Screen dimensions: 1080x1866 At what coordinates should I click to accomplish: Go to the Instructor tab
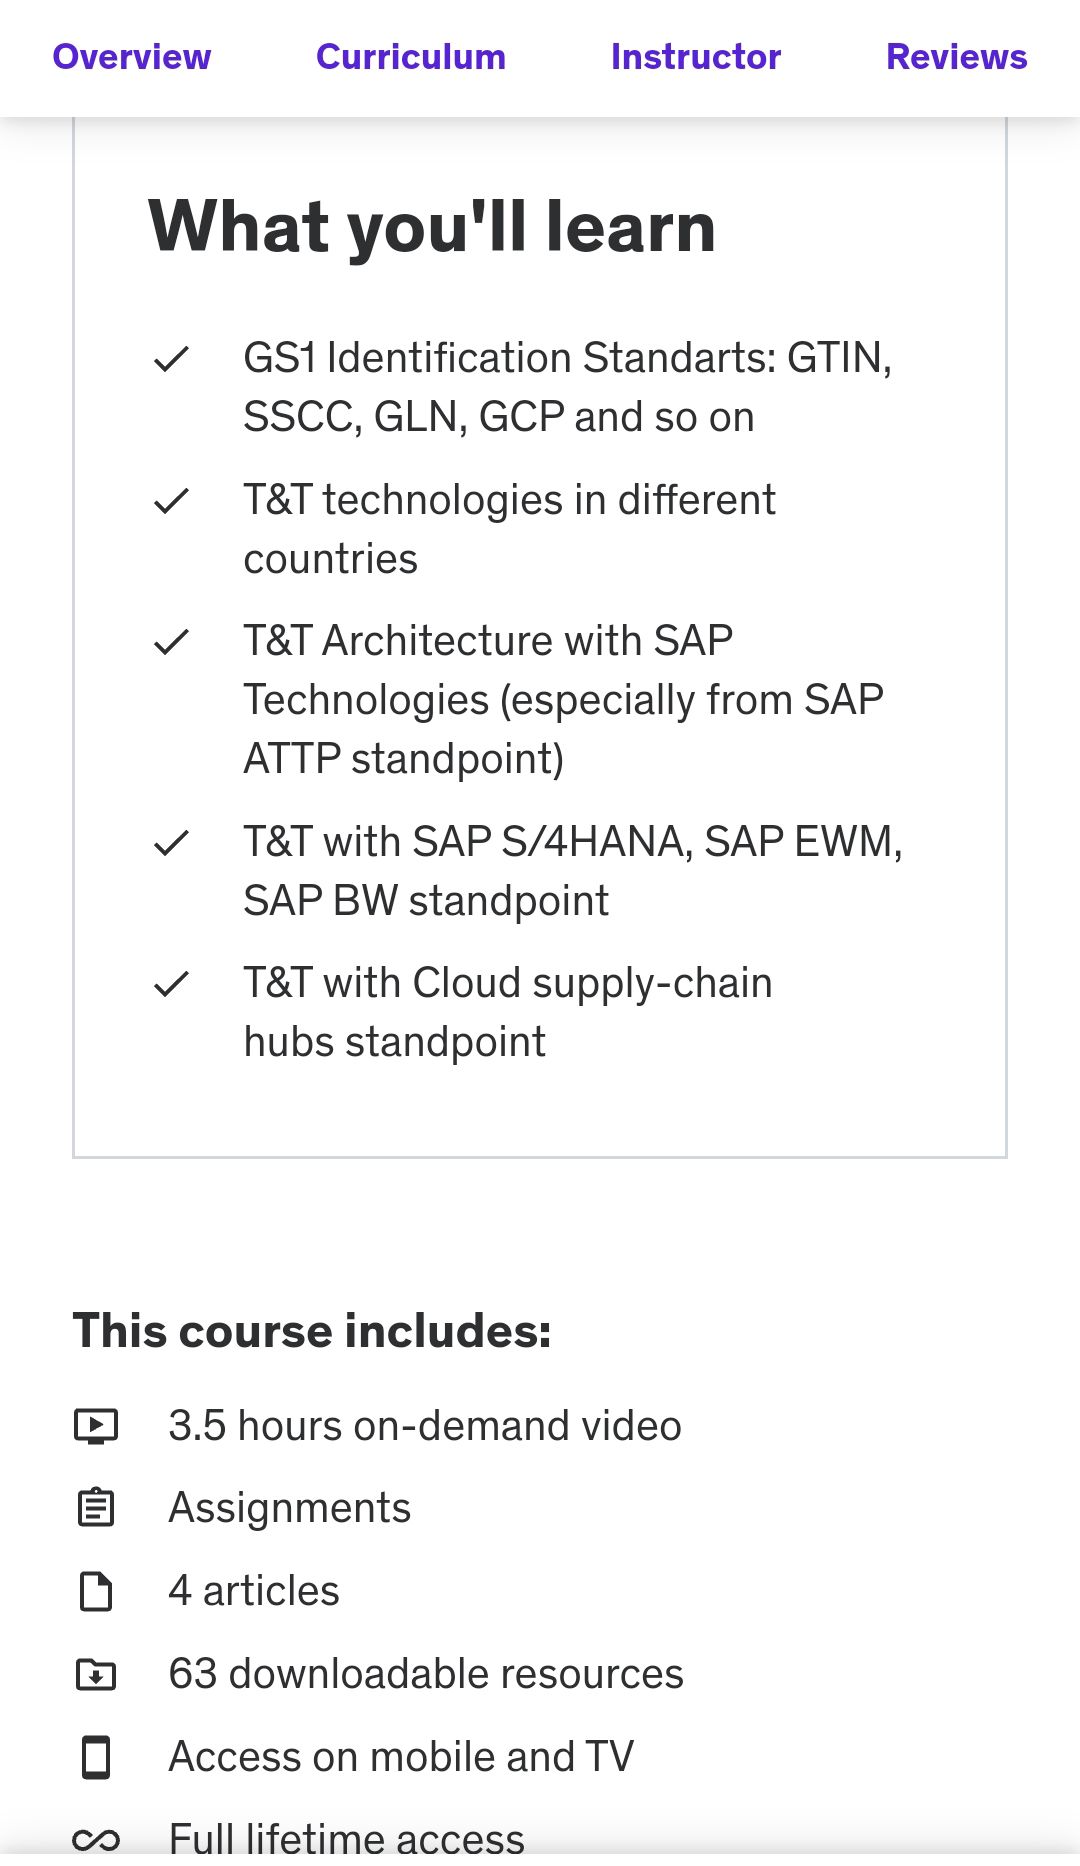coord(696,57)
